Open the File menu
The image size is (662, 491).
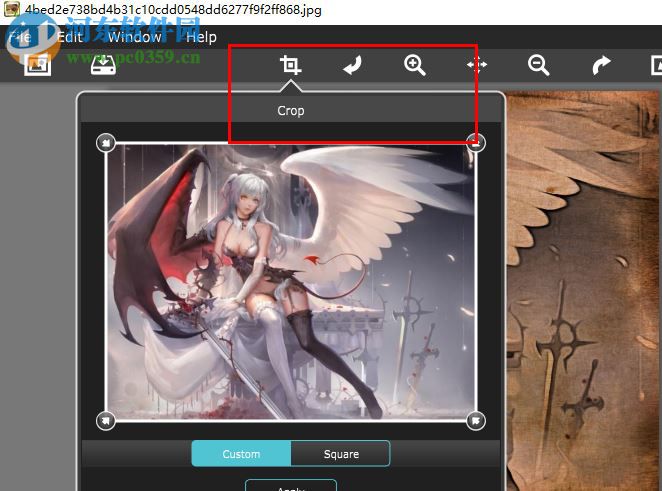coord(20,37)
